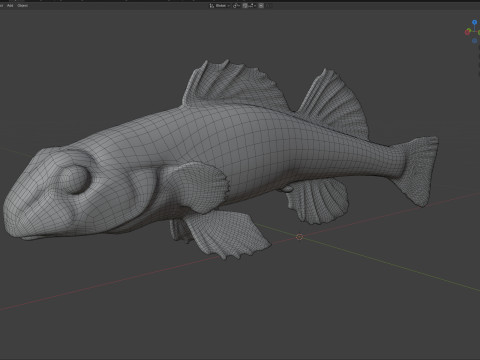Viewport: 480px width, 360px height.
Task: Open the Add menu in viewport header
Action: (10, 6)
